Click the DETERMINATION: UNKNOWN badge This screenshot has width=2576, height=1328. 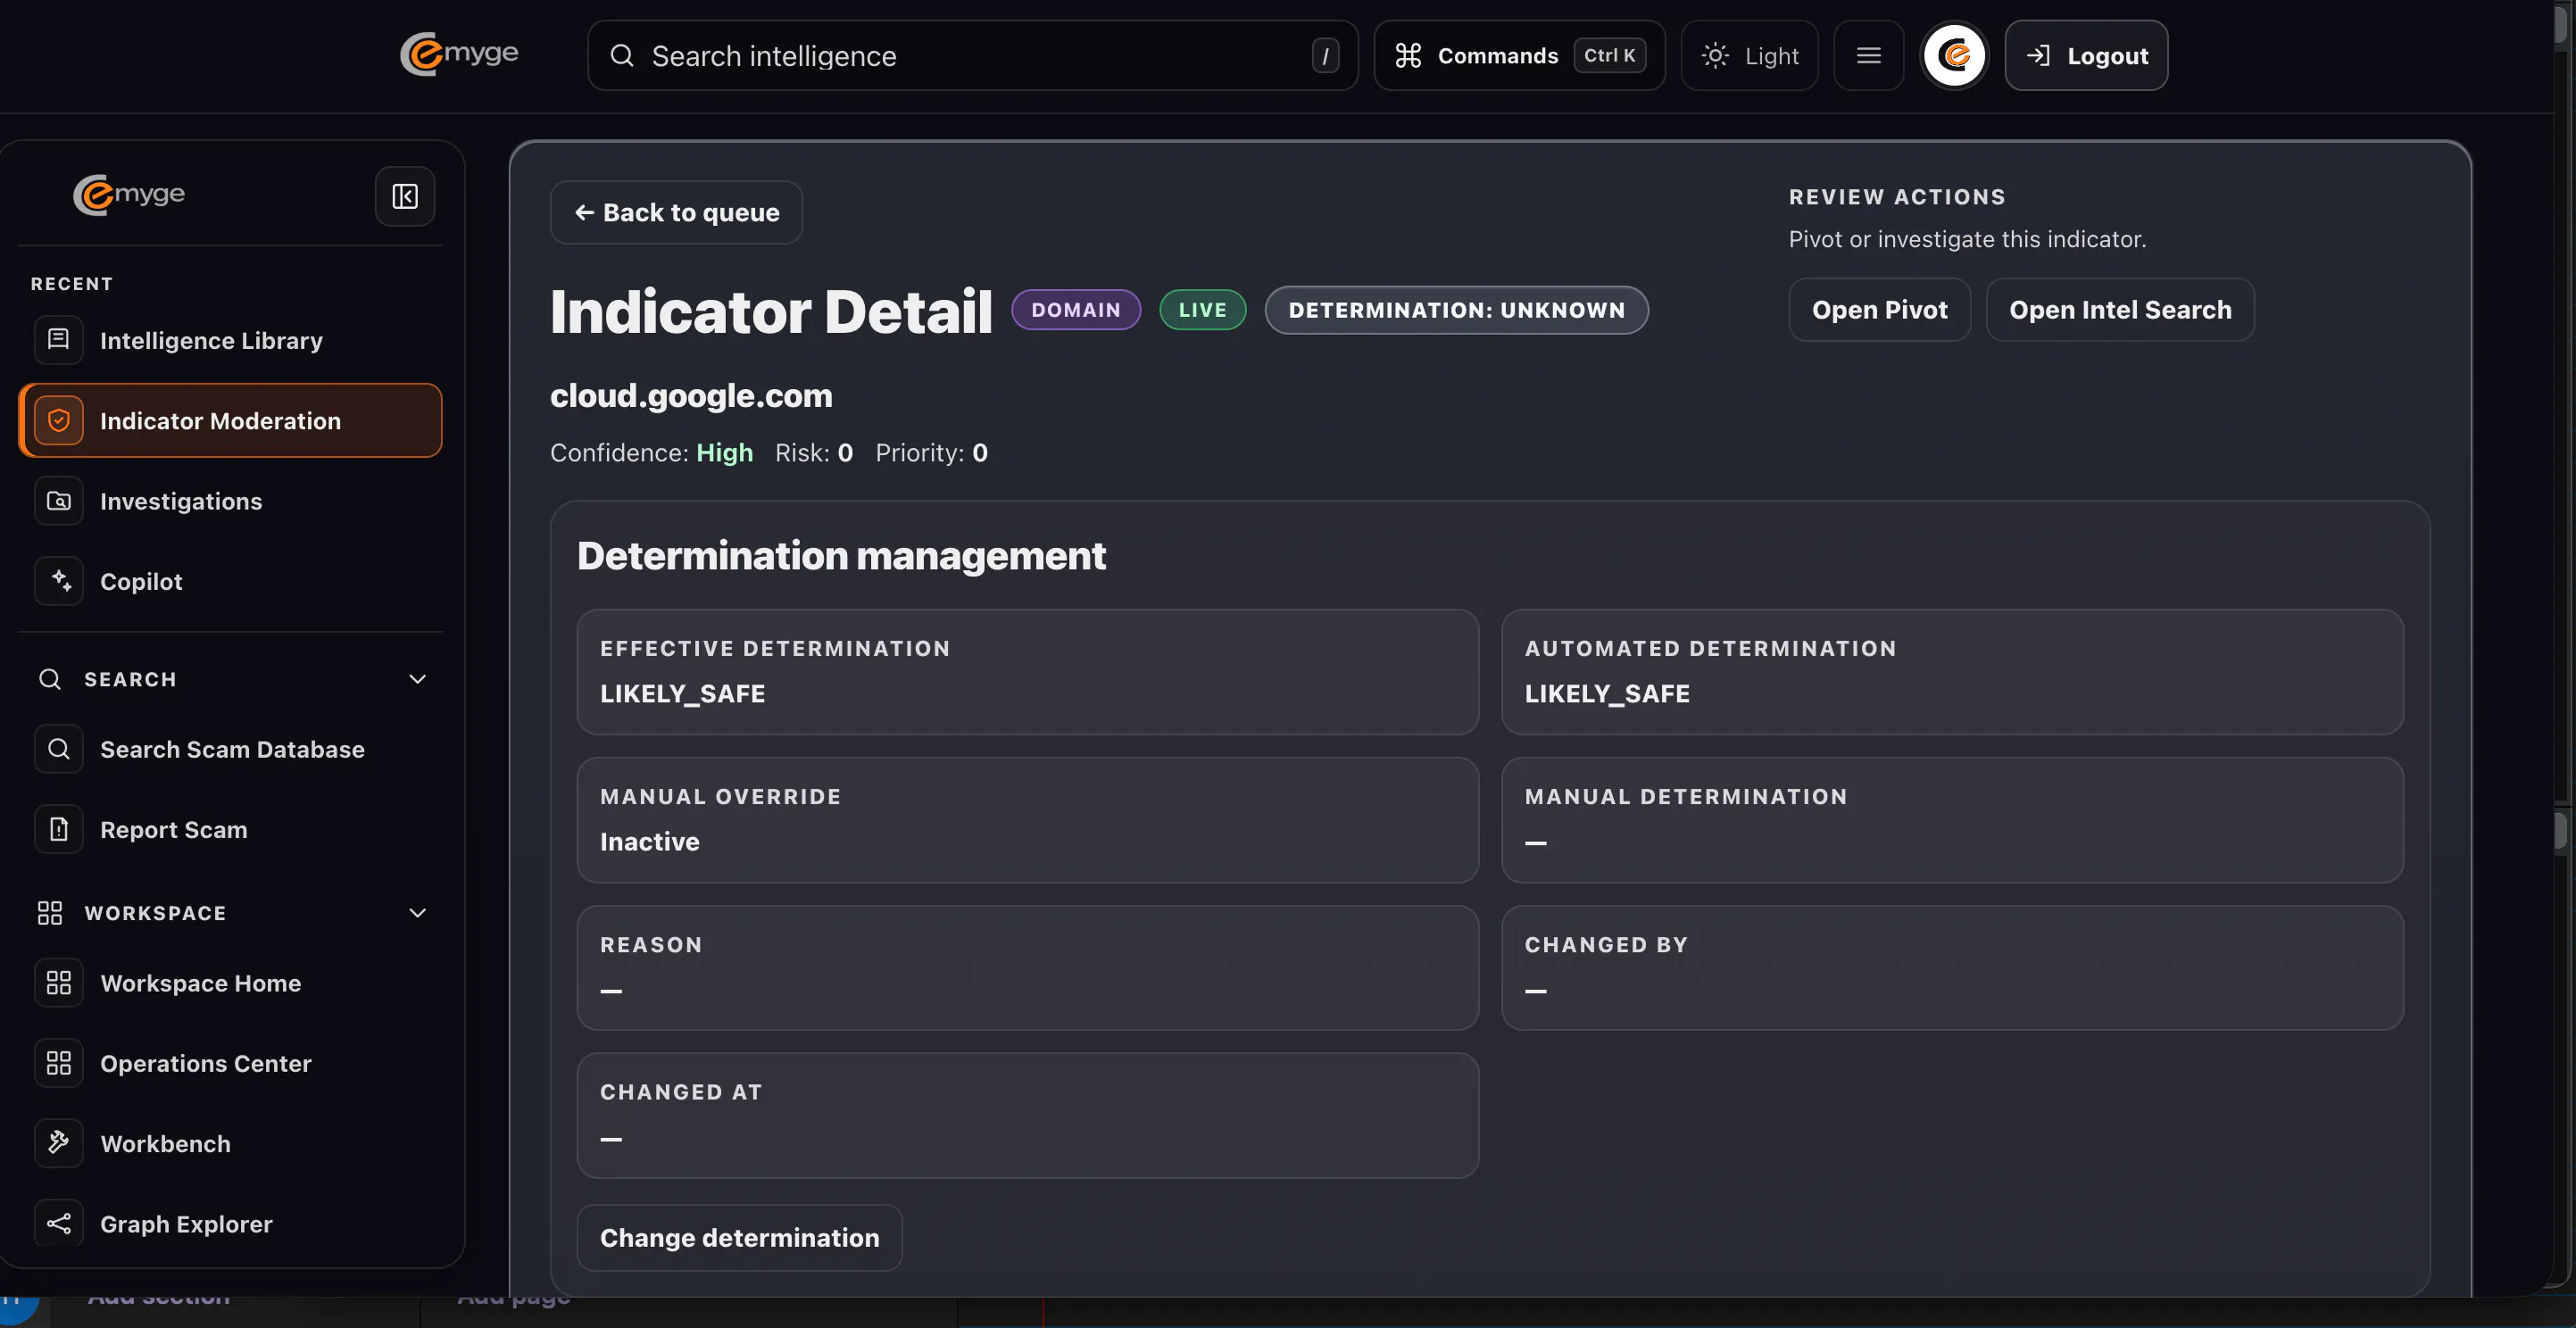coord(1456,310)
